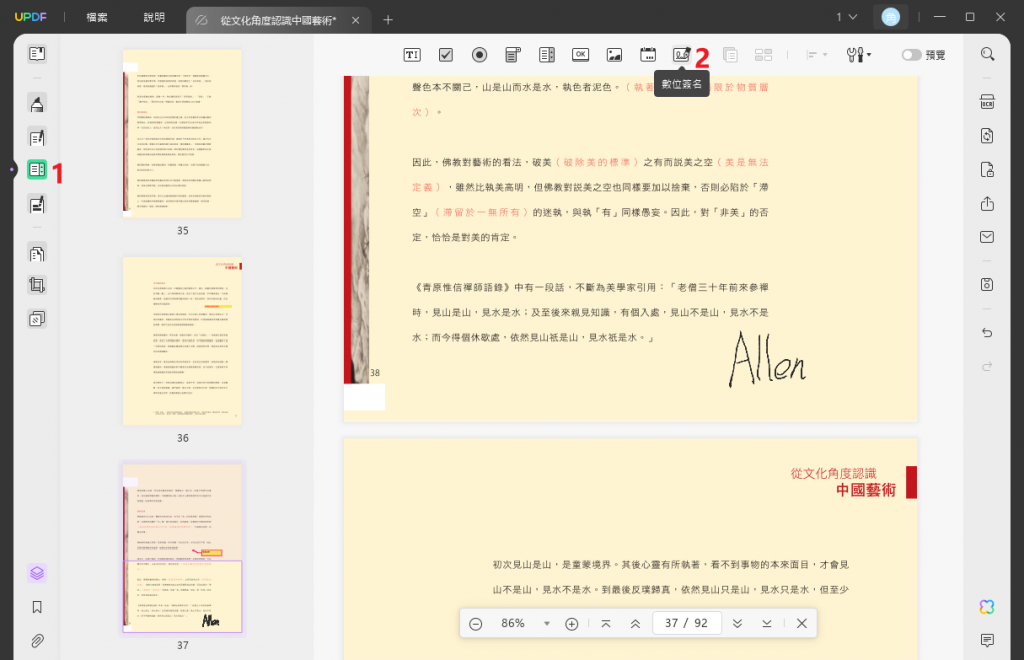This screenshot has width=1024, height=660.
Task: Open the convert PDF tool
Action: coord(987,136)
